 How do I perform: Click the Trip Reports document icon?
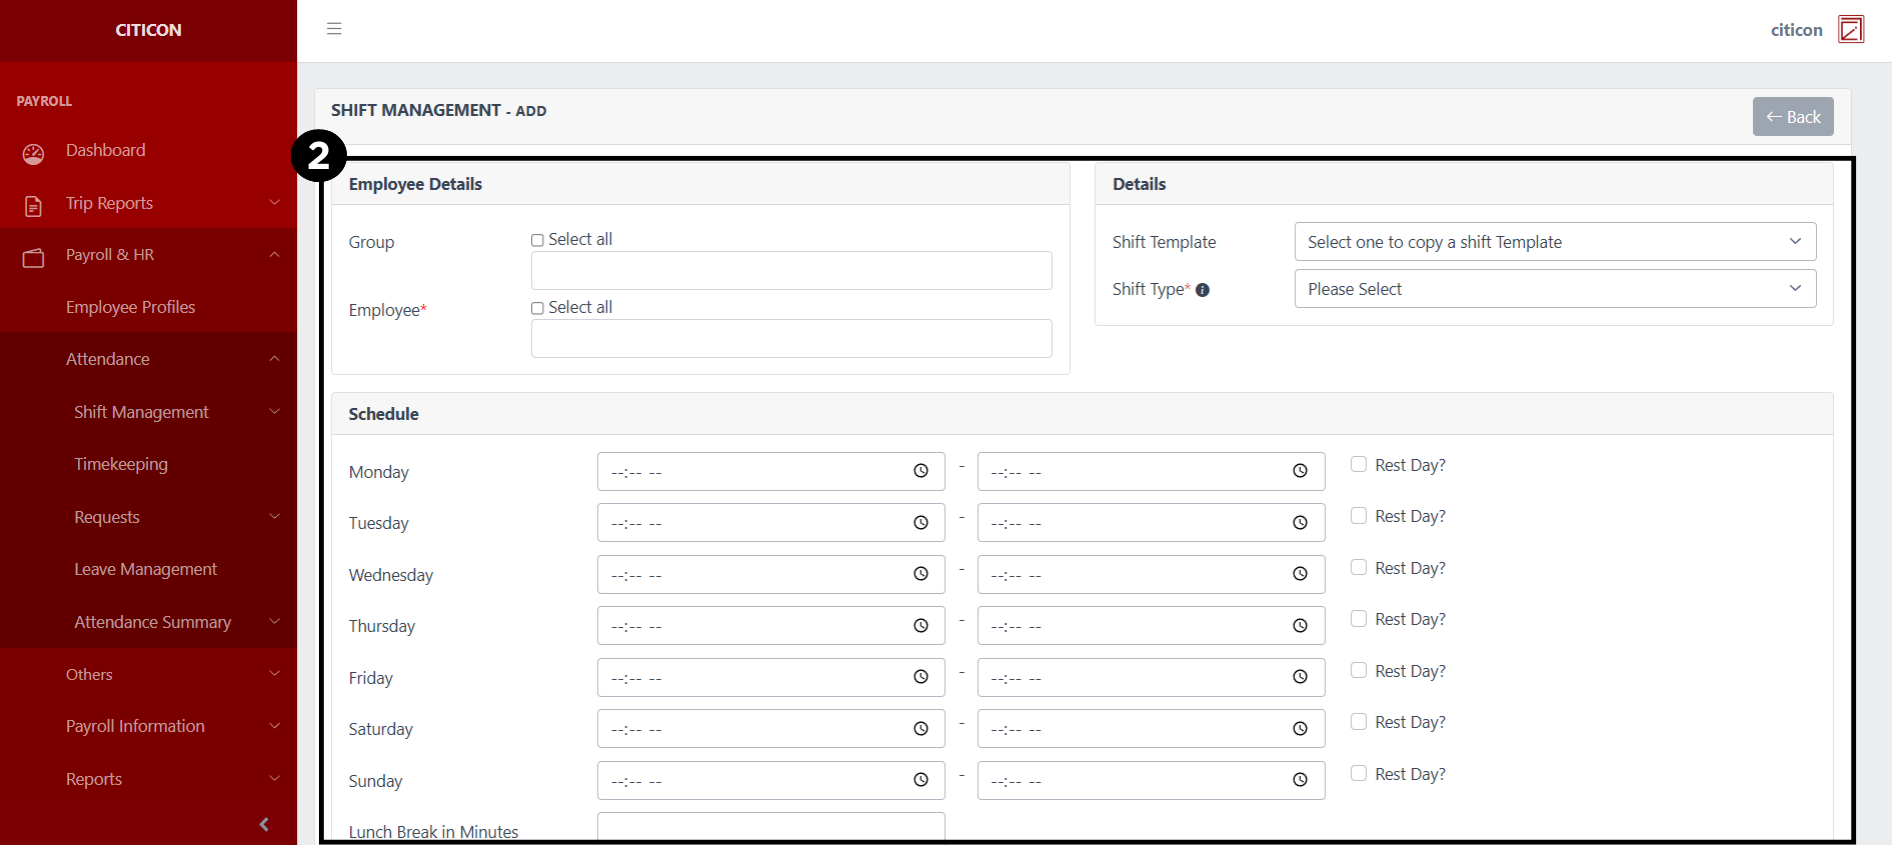coord(34,206)
